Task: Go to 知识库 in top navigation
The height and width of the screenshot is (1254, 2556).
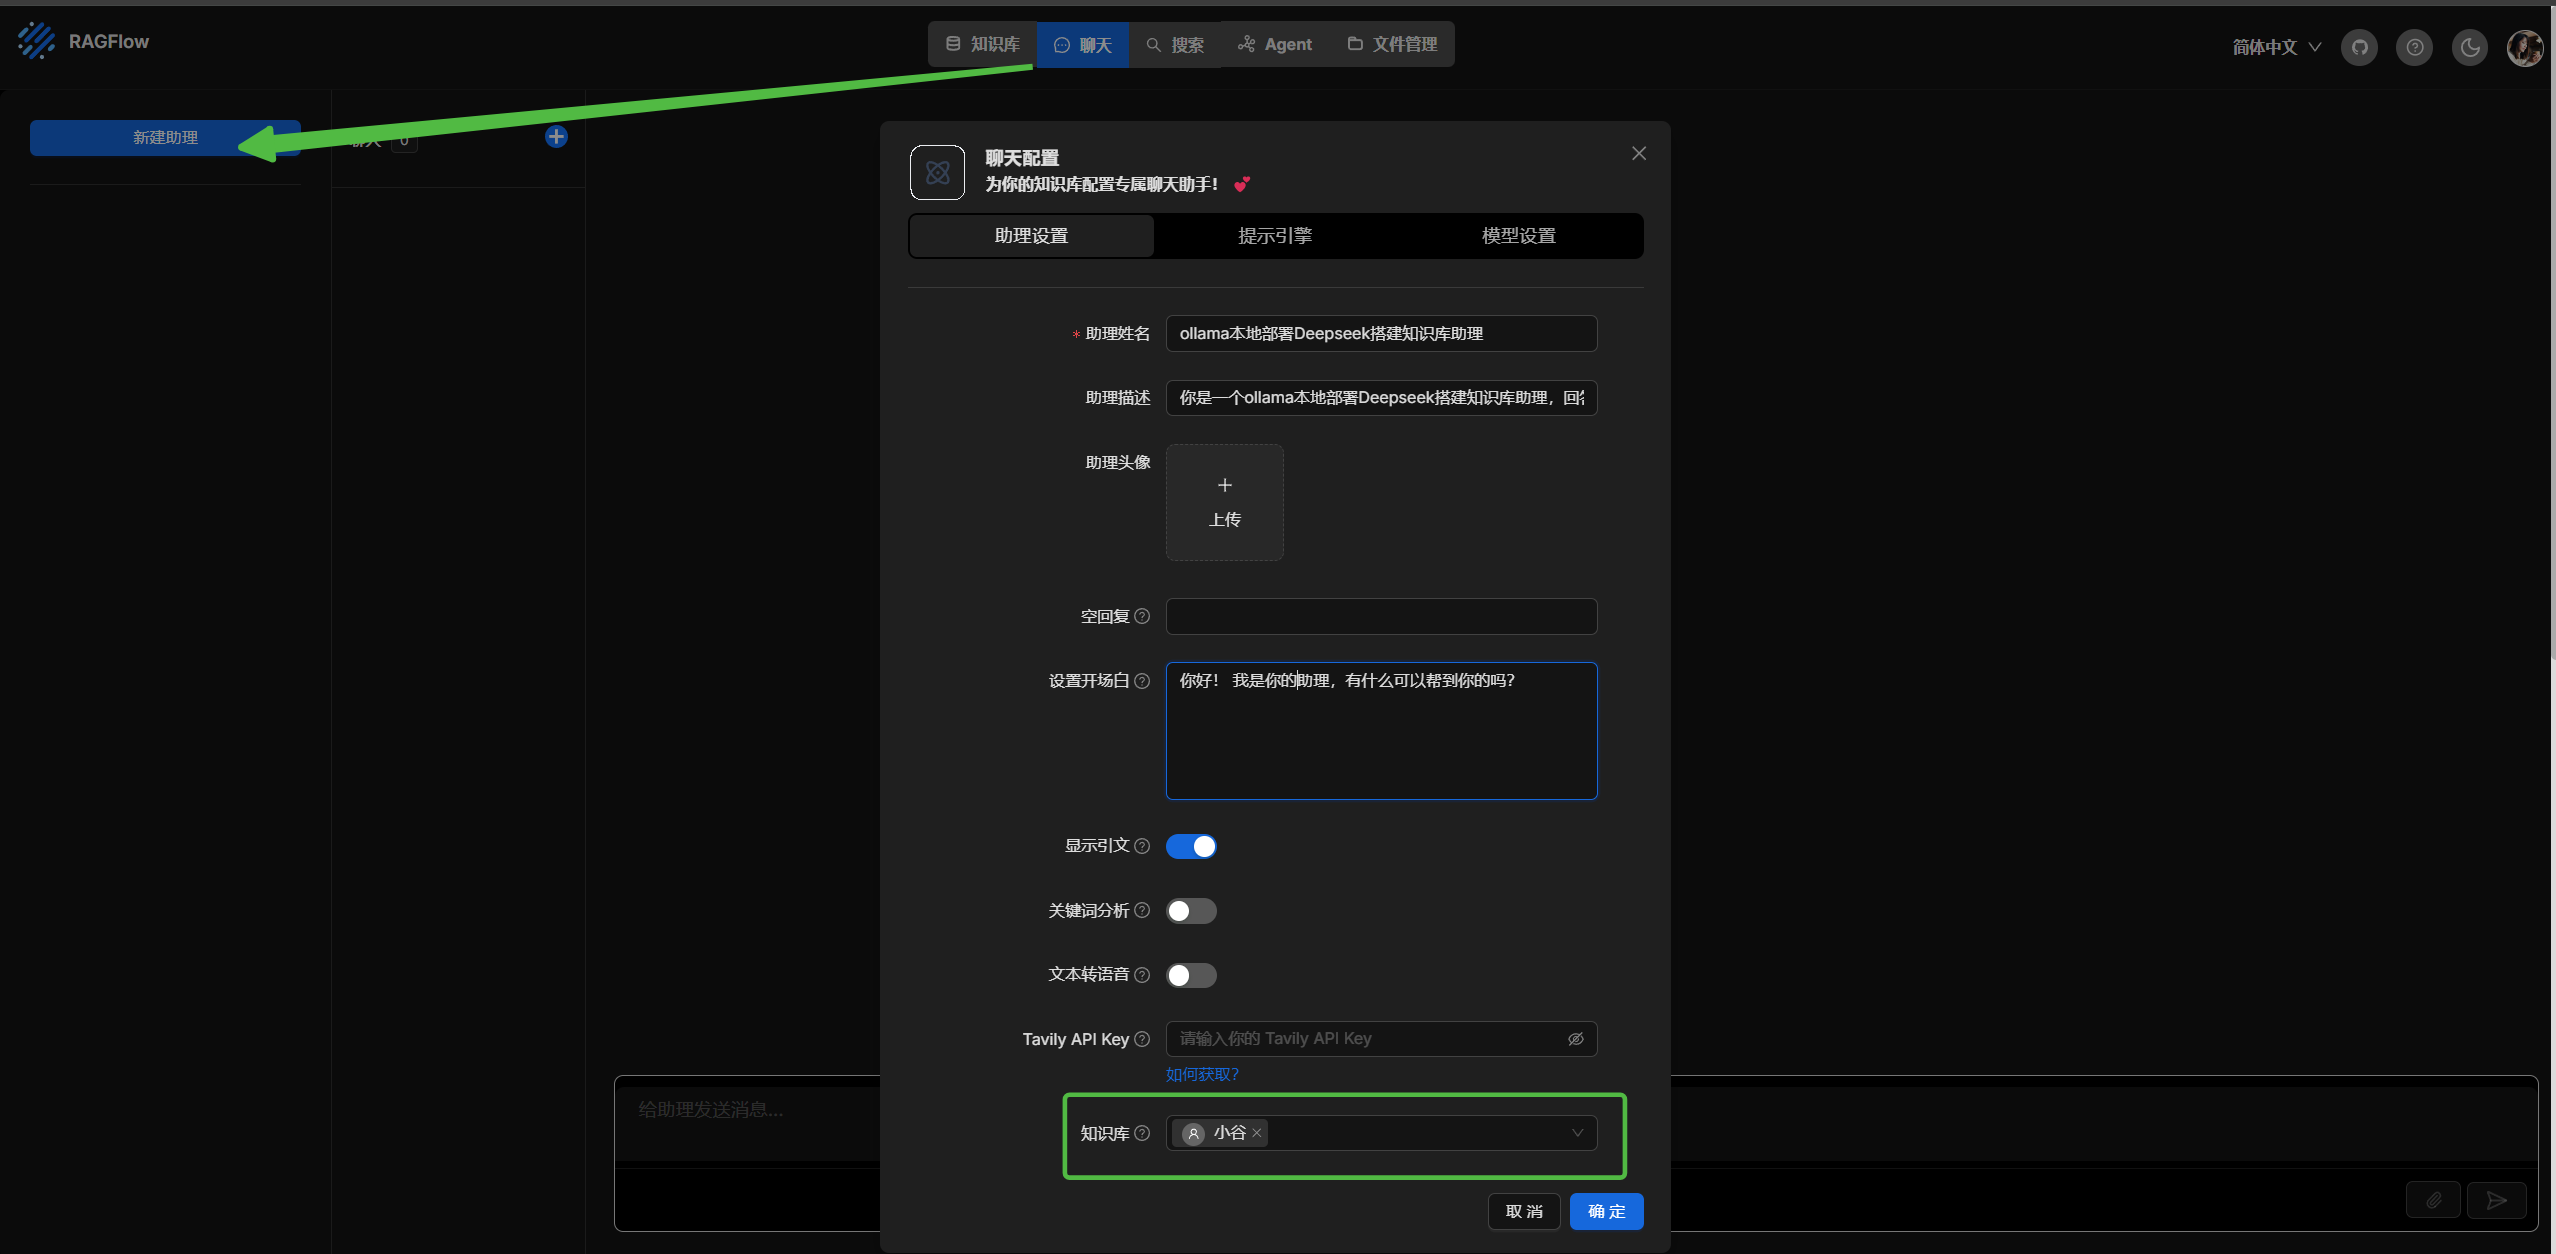Action: click(x=982, y=44)
